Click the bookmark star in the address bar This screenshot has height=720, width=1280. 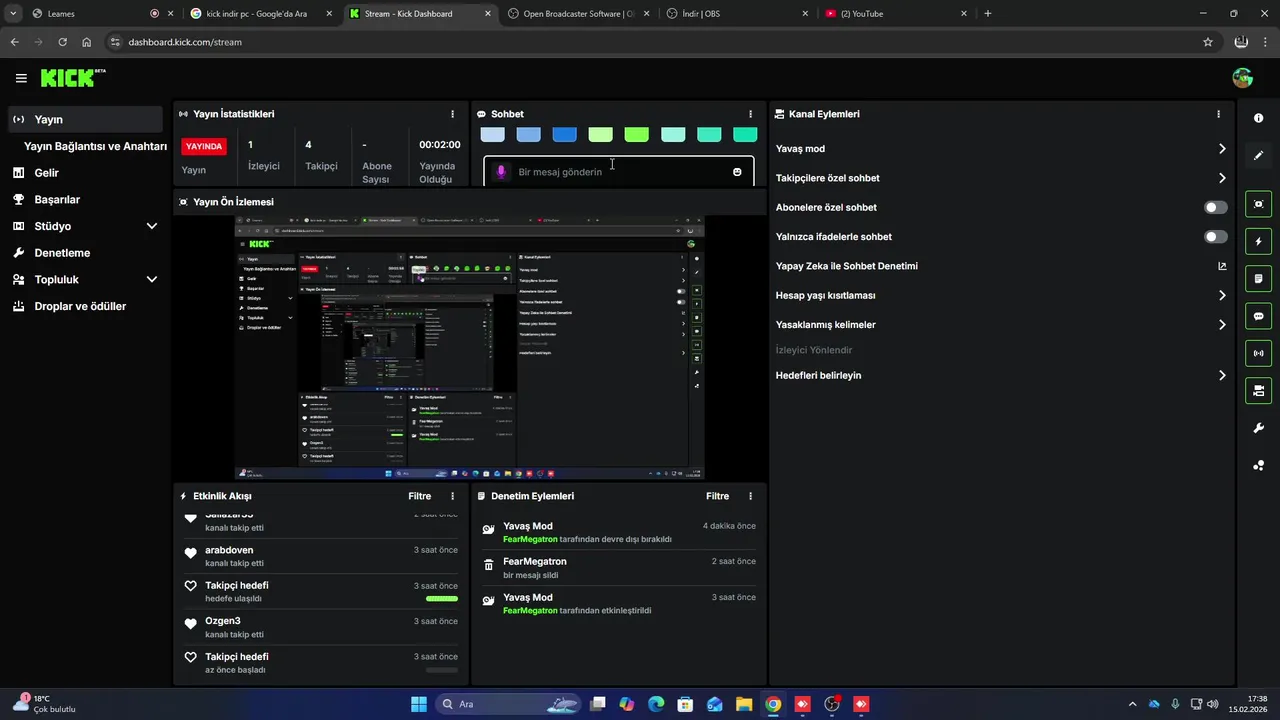pos(1208,42)
